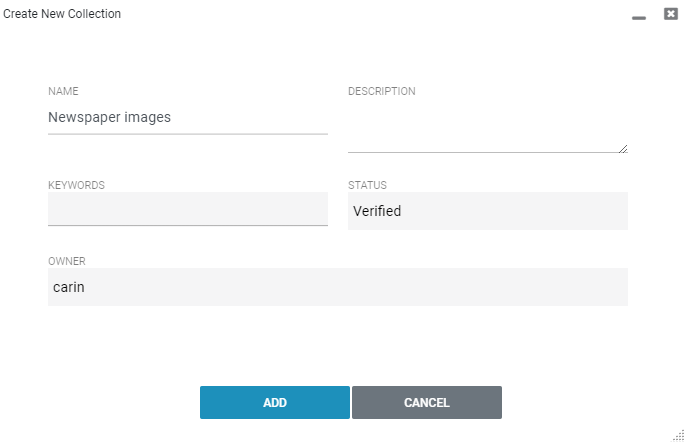Grab the Description textarea resize handle
Image resolution: width=684 pixels, height=442 pixels.
[x=623, y=149]
